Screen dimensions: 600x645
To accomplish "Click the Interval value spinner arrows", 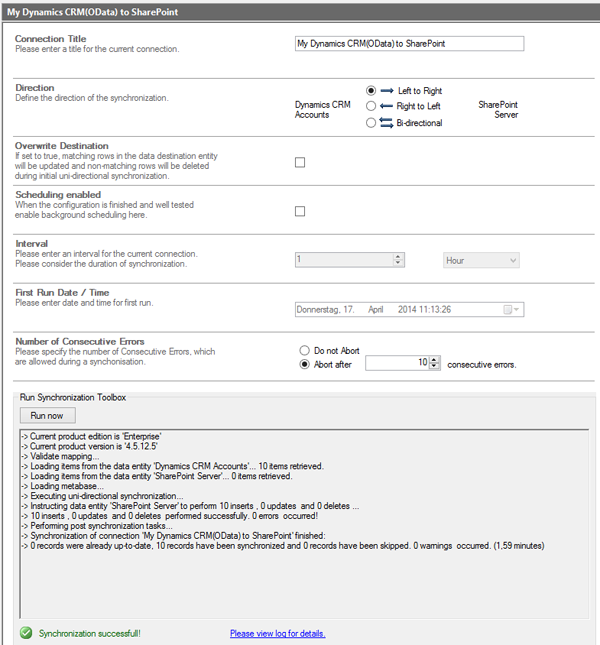I will (x=398, y=260).
